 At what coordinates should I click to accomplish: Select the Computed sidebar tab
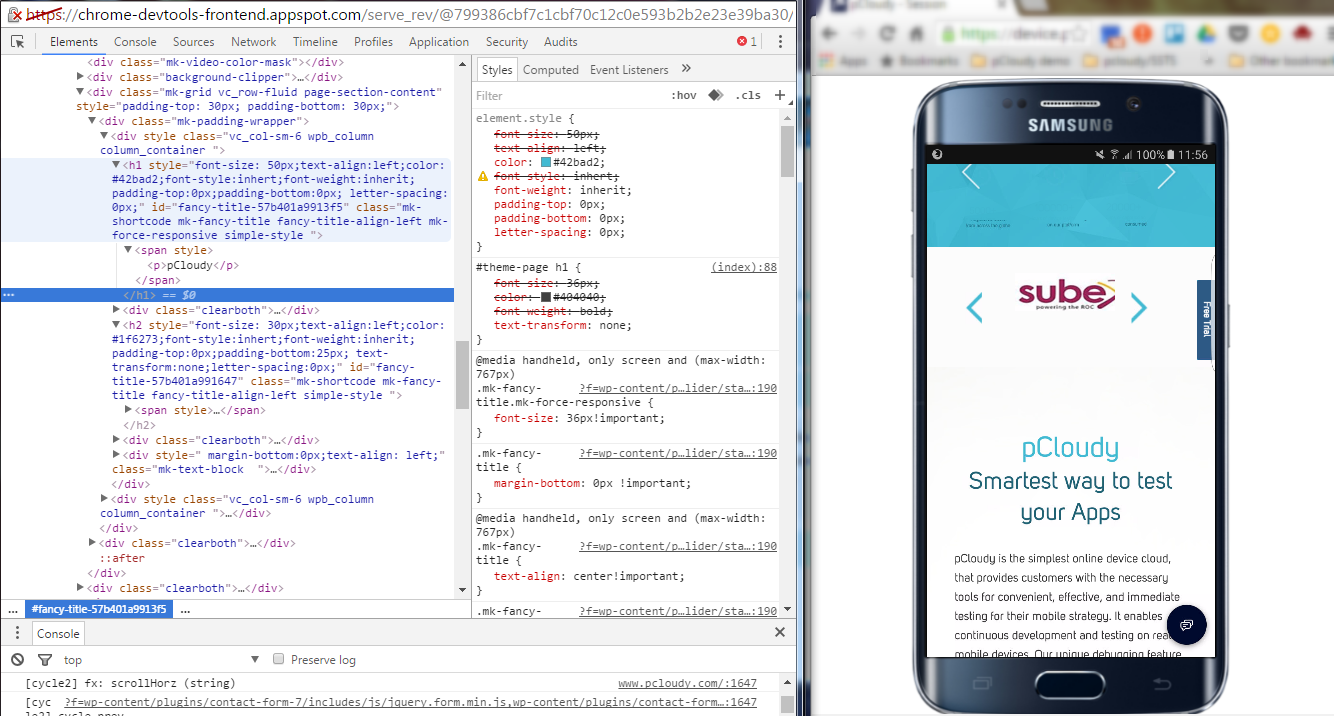pyautogui.click(x=551, y=69)
